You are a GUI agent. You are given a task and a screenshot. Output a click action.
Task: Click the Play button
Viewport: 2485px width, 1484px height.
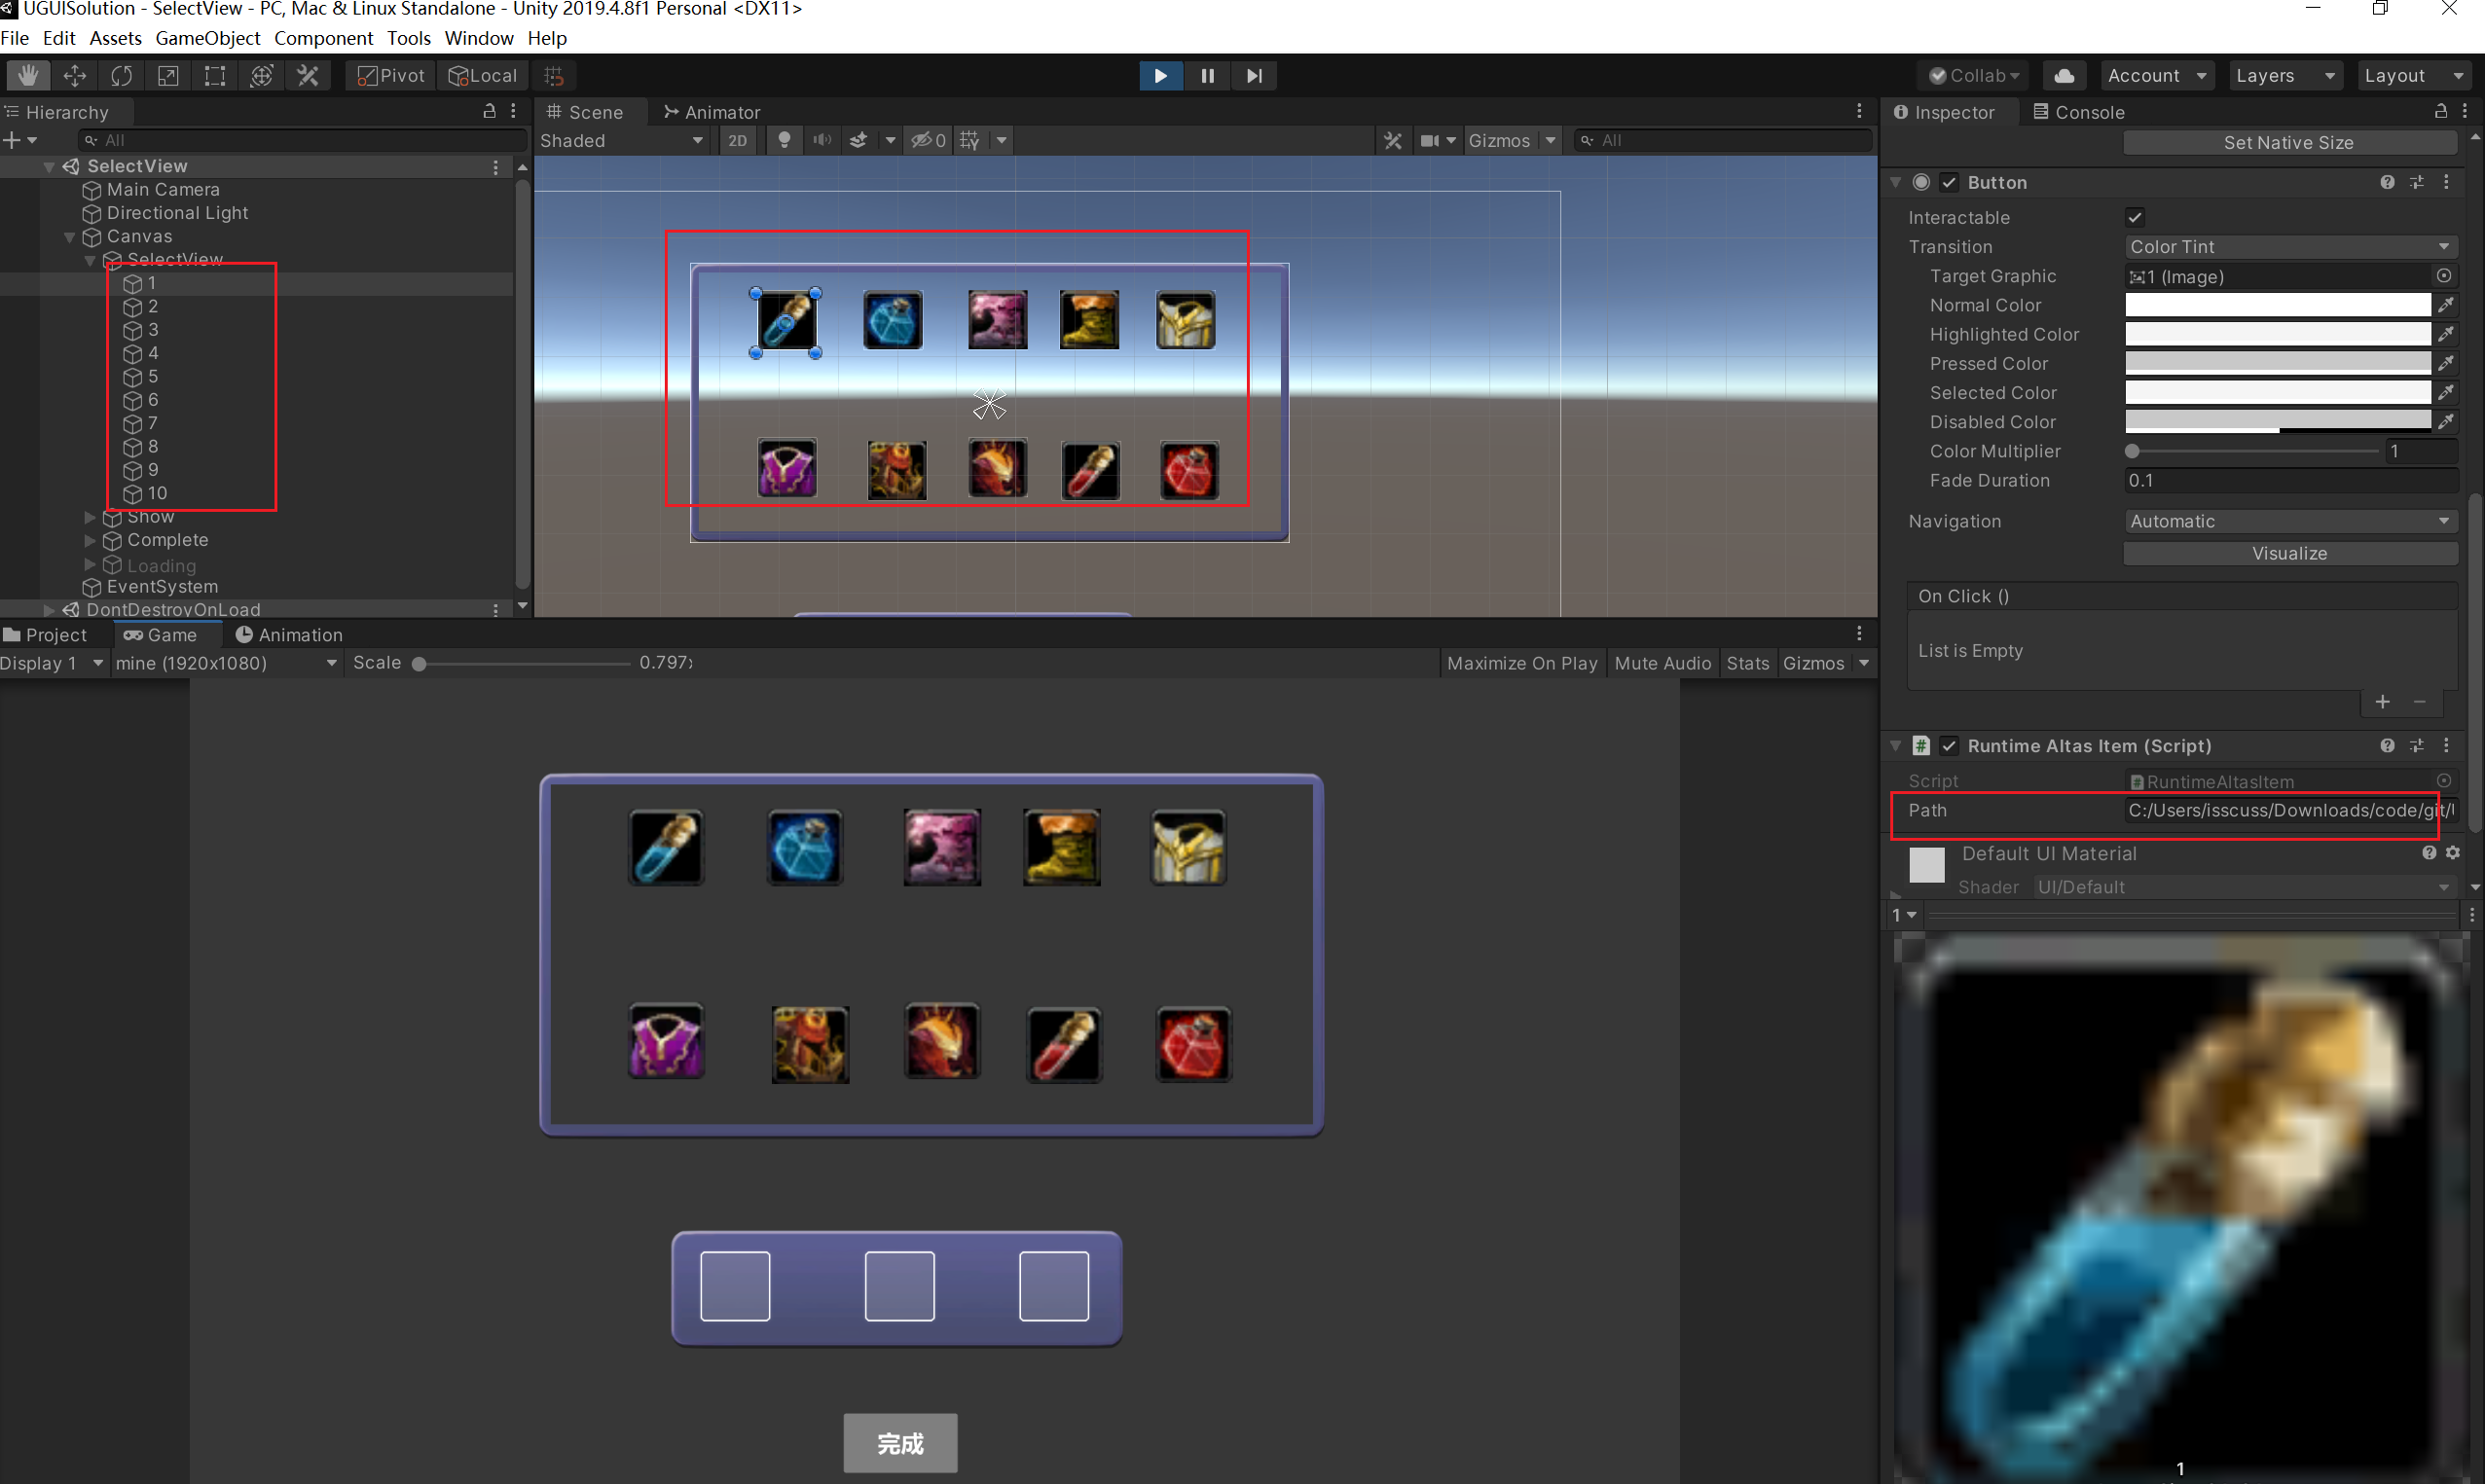click(1160, 76)
